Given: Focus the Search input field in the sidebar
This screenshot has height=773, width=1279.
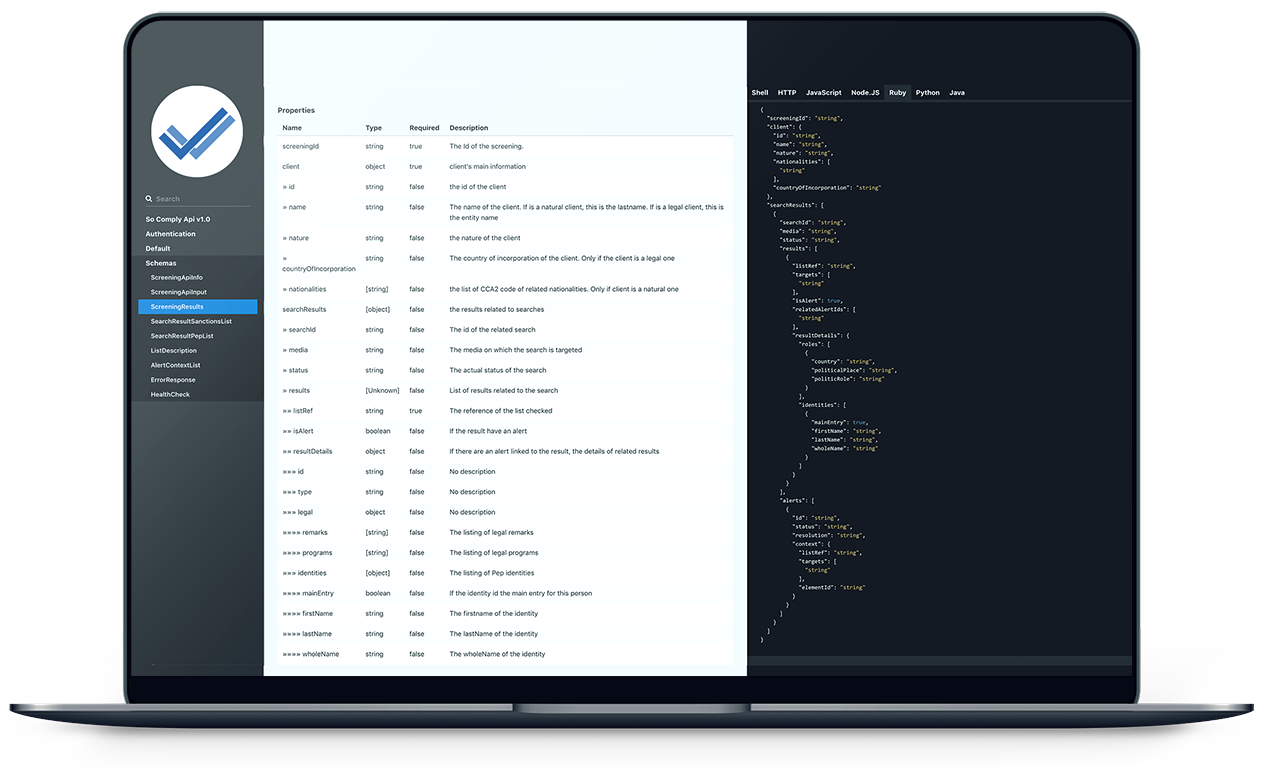Looking at the screenshot, I should [x=198, y=199].
